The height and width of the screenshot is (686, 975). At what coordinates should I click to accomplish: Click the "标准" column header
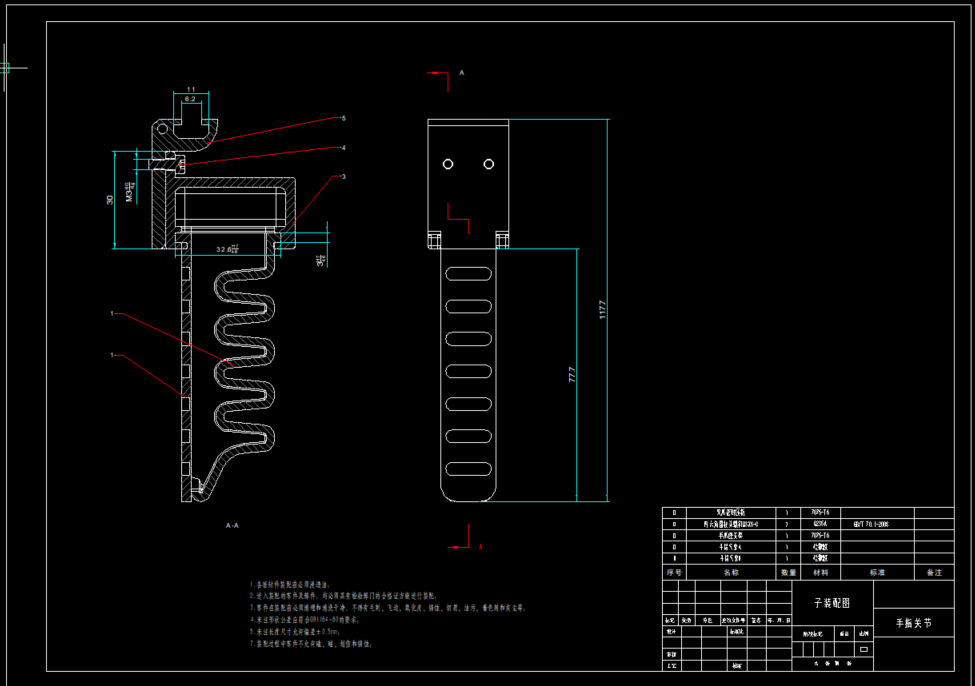pos(877,572)
